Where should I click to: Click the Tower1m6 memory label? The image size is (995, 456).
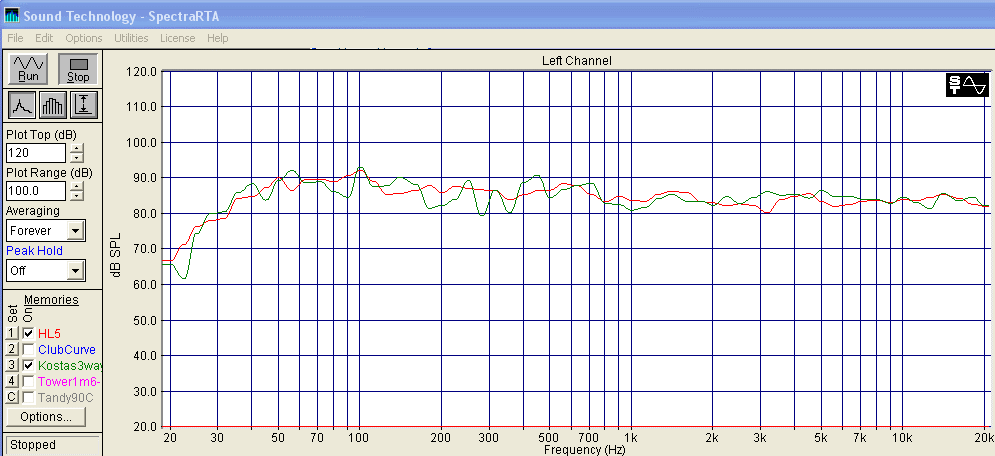pyautogui.click(x=70, y=382)
